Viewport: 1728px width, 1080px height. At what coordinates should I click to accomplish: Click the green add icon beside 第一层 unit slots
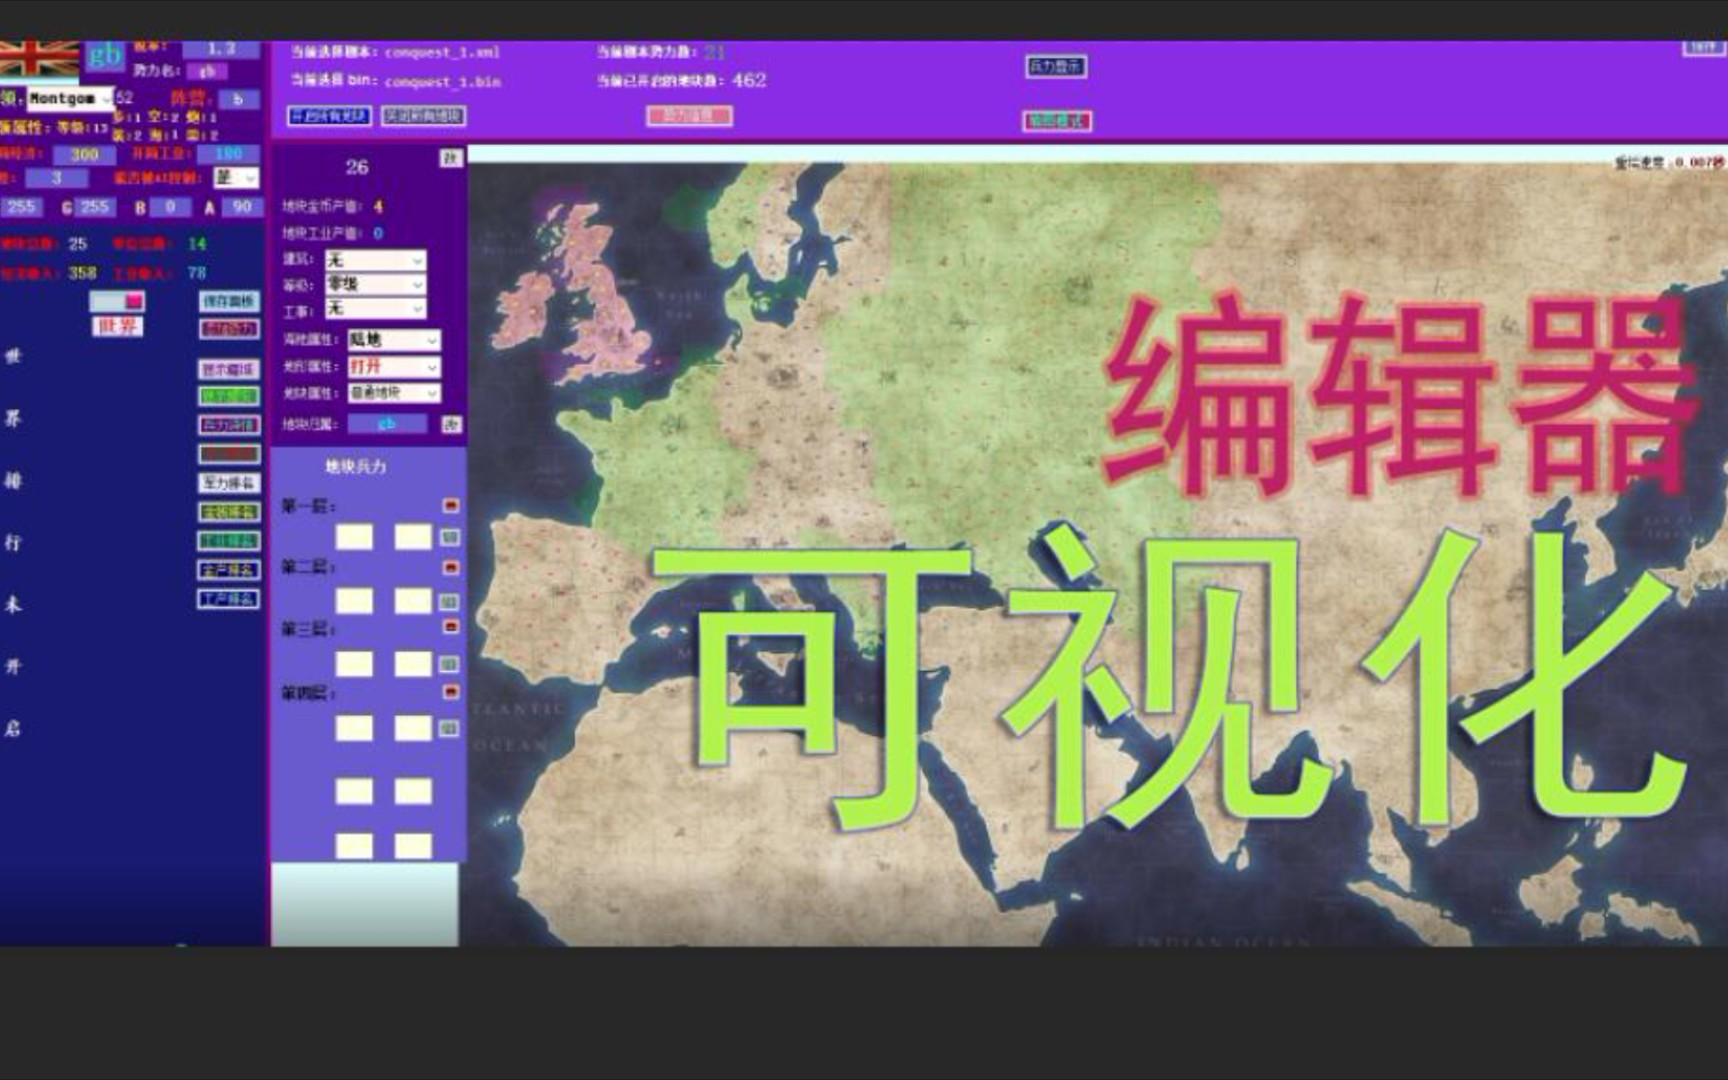(x=449, y=536)
